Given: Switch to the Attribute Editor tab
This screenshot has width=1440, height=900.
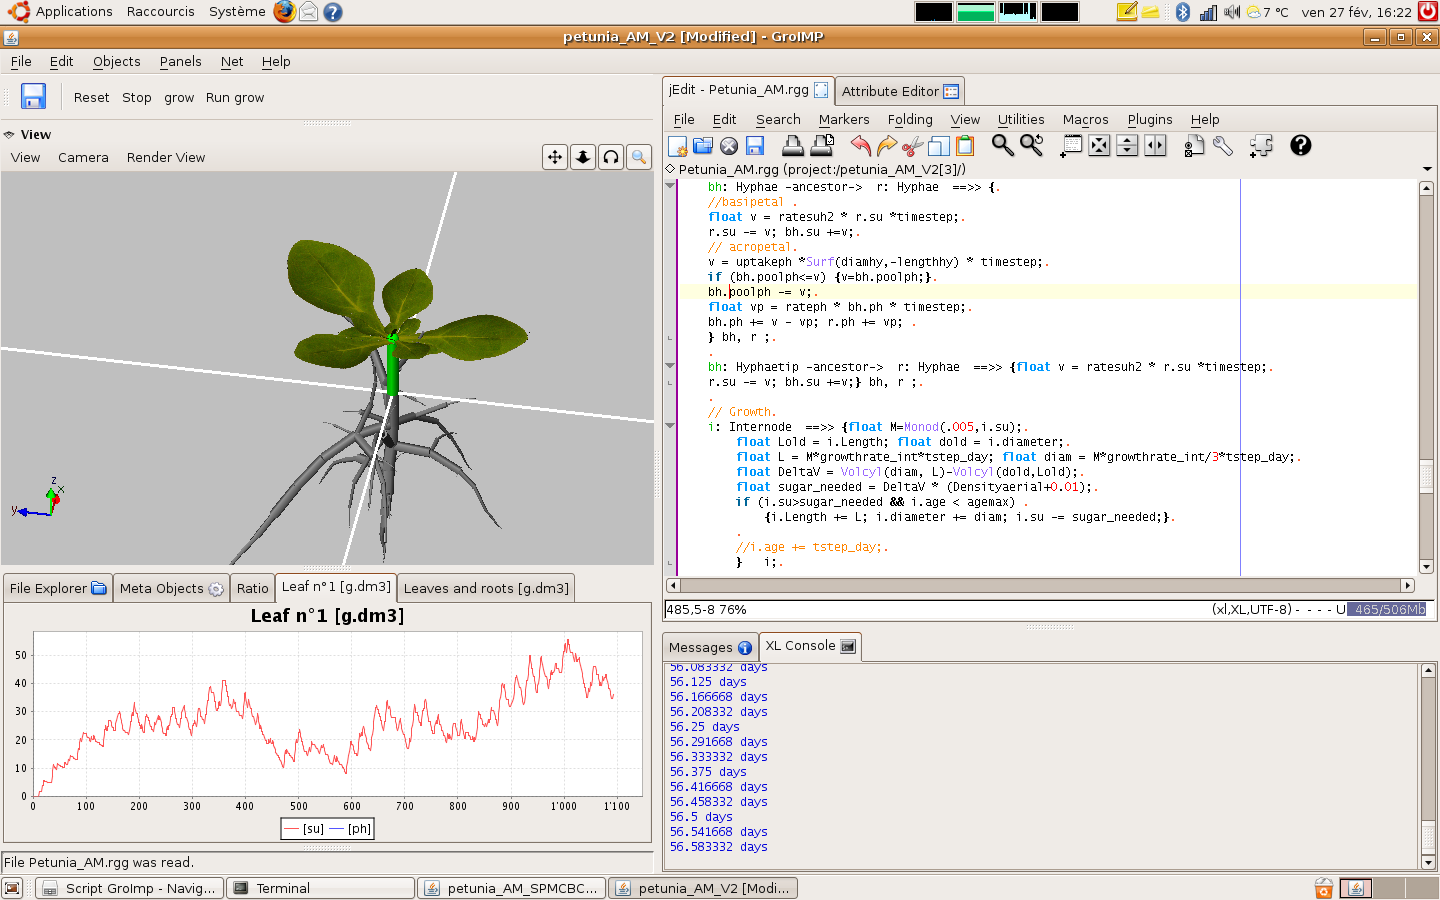Looking at the screenshot, I should coord(899,91).
